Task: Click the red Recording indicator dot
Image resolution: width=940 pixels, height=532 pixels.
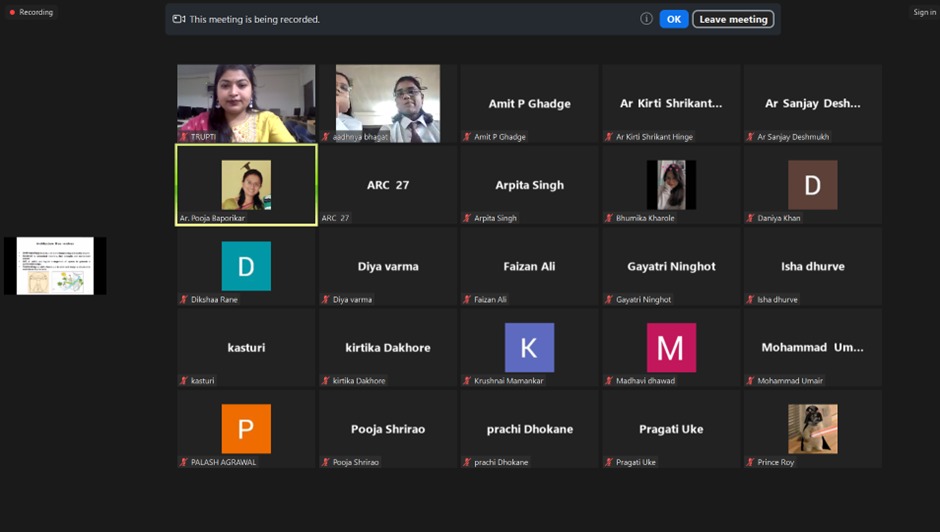Action: pyautogui.click(x=12, y=12)
